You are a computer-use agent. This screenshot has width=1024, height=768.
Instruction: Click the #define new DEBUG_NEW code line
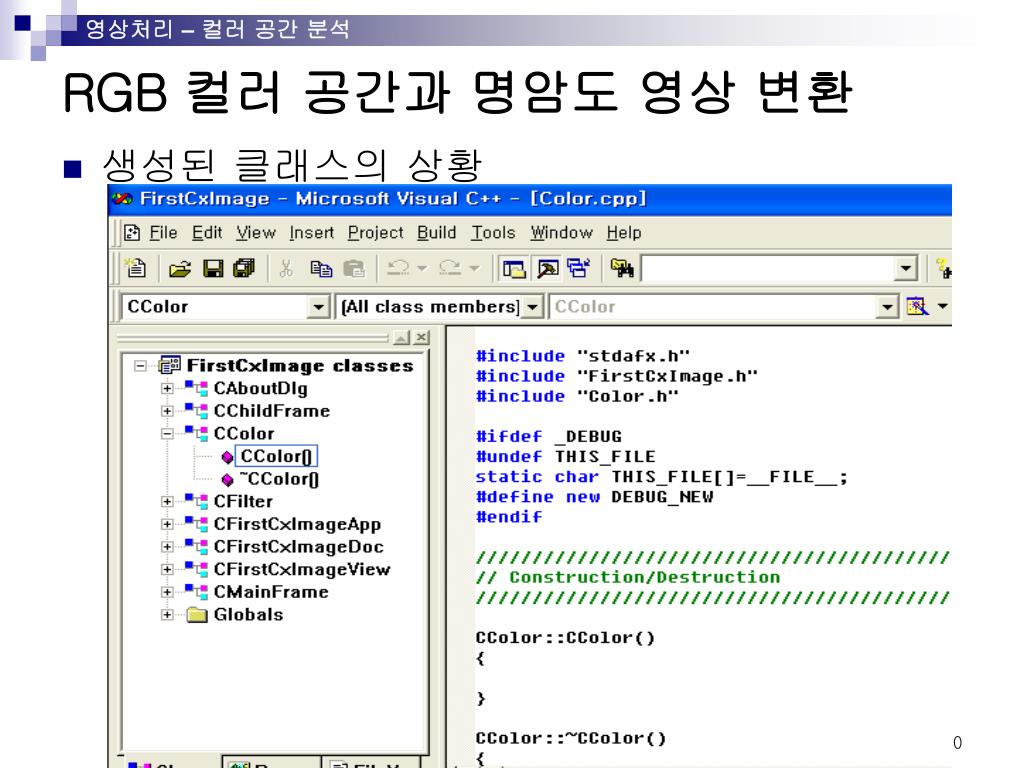click(x=594, y=497)
